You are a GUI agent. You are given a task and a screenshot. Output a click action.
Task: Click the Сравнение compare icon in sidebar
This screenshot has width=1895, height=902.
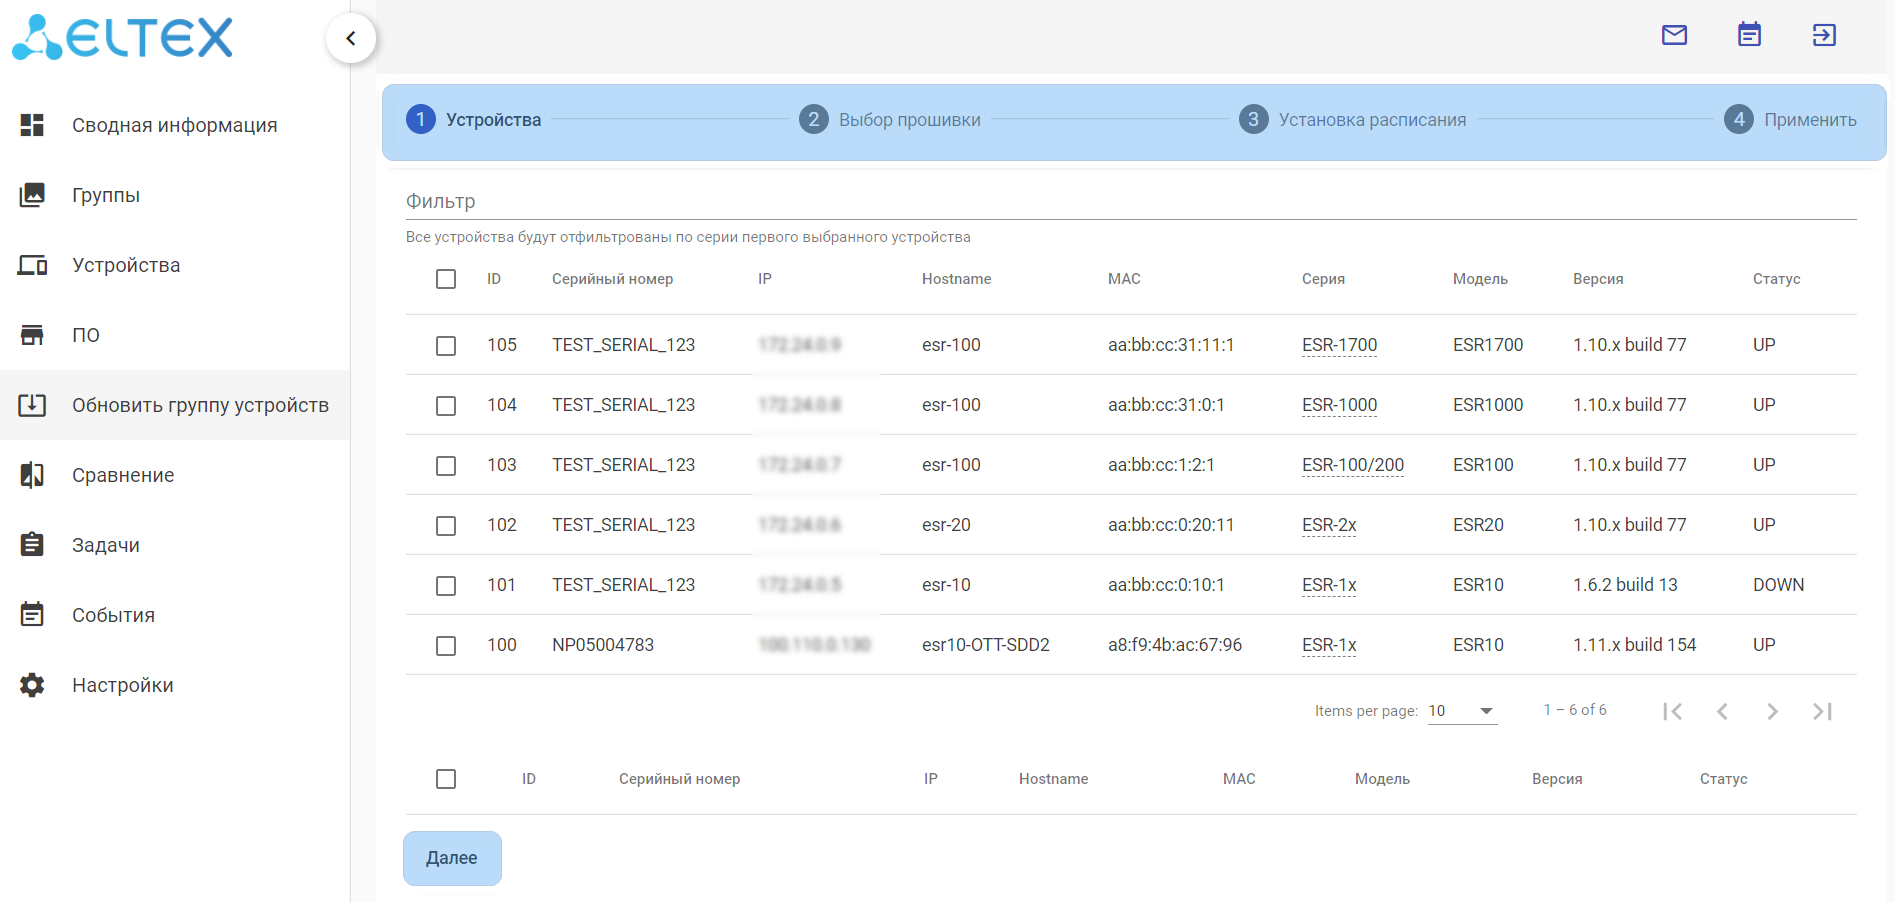32,475
